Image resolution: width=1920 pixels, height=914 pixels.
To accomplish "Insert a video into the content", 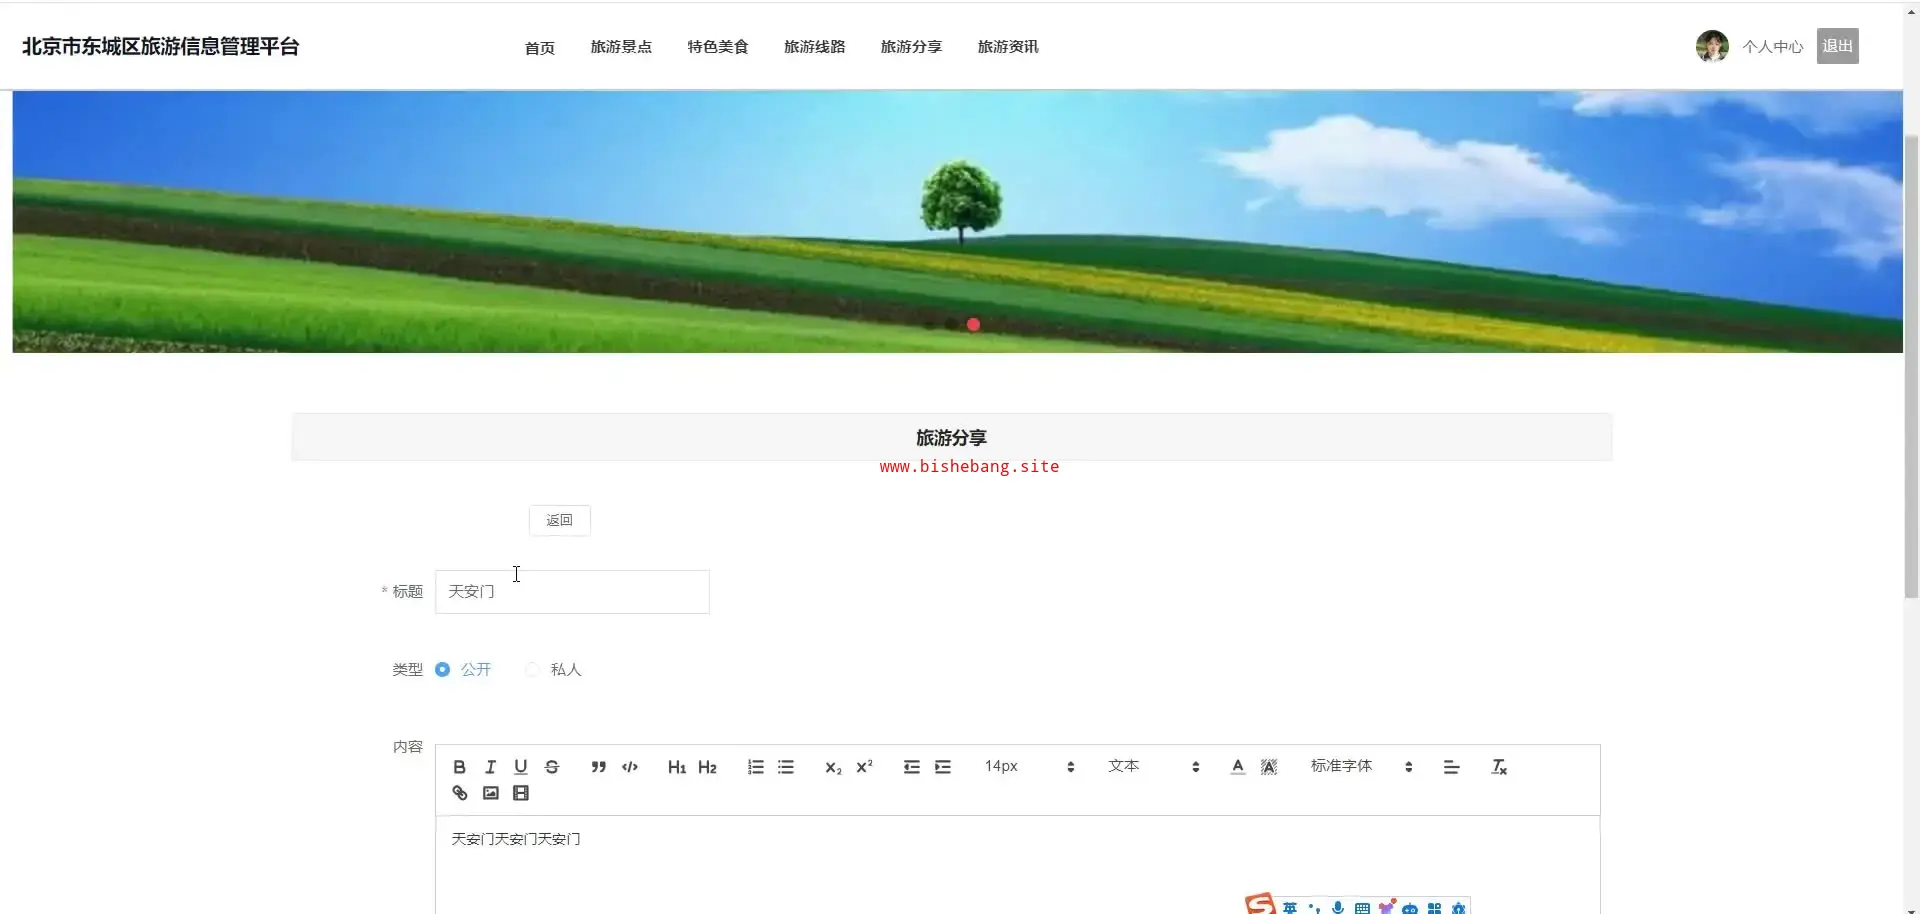I will [521, 793].
